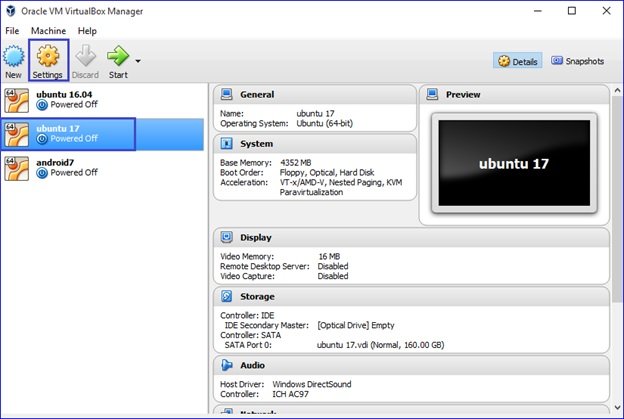Click ubuntu 17 Powered Off status icon
Screen dimensions: 624x419
pyautogui.click(x=42, y=139)
